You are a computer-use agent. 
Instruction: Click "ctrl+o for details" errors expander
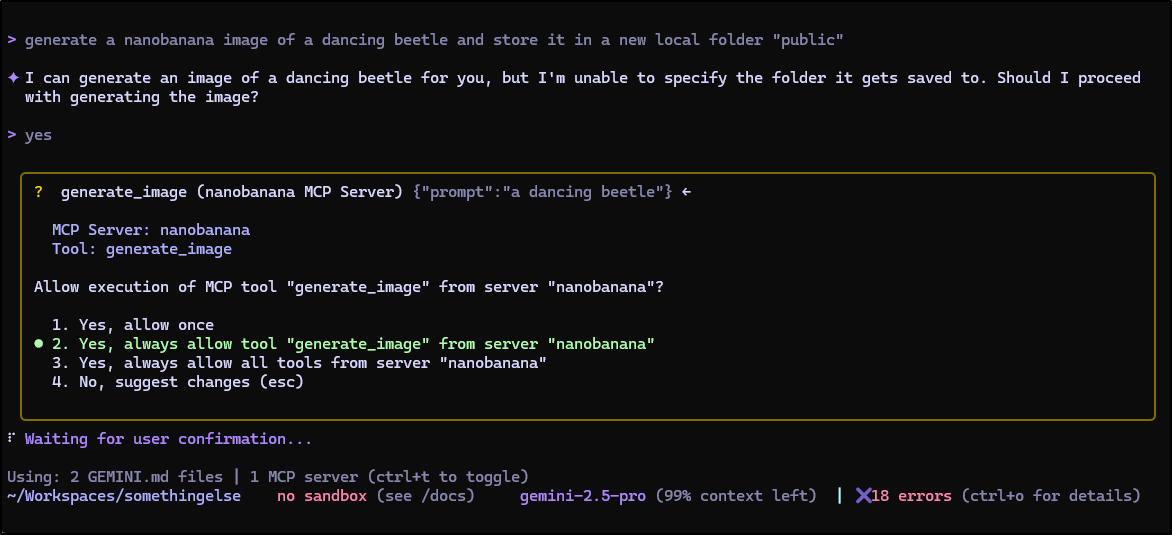point(1052,496)
